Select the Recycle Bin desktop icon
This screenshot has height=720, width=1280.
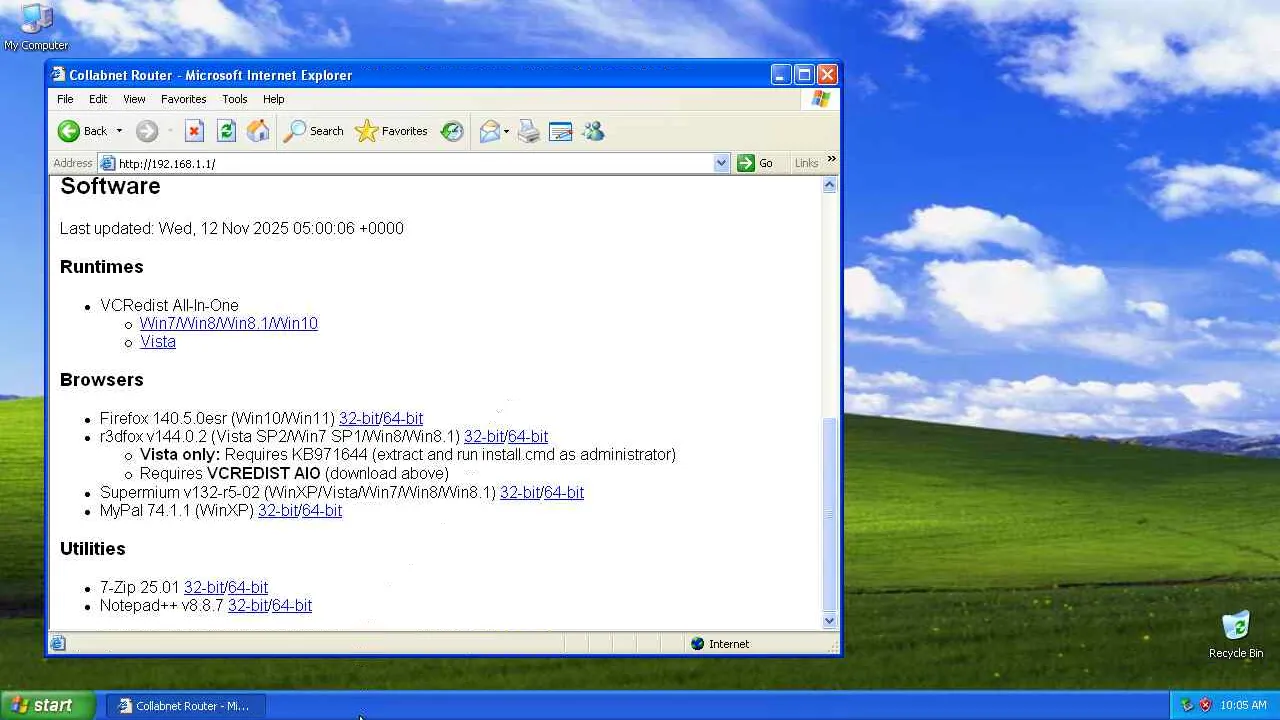pos(1236,635)
